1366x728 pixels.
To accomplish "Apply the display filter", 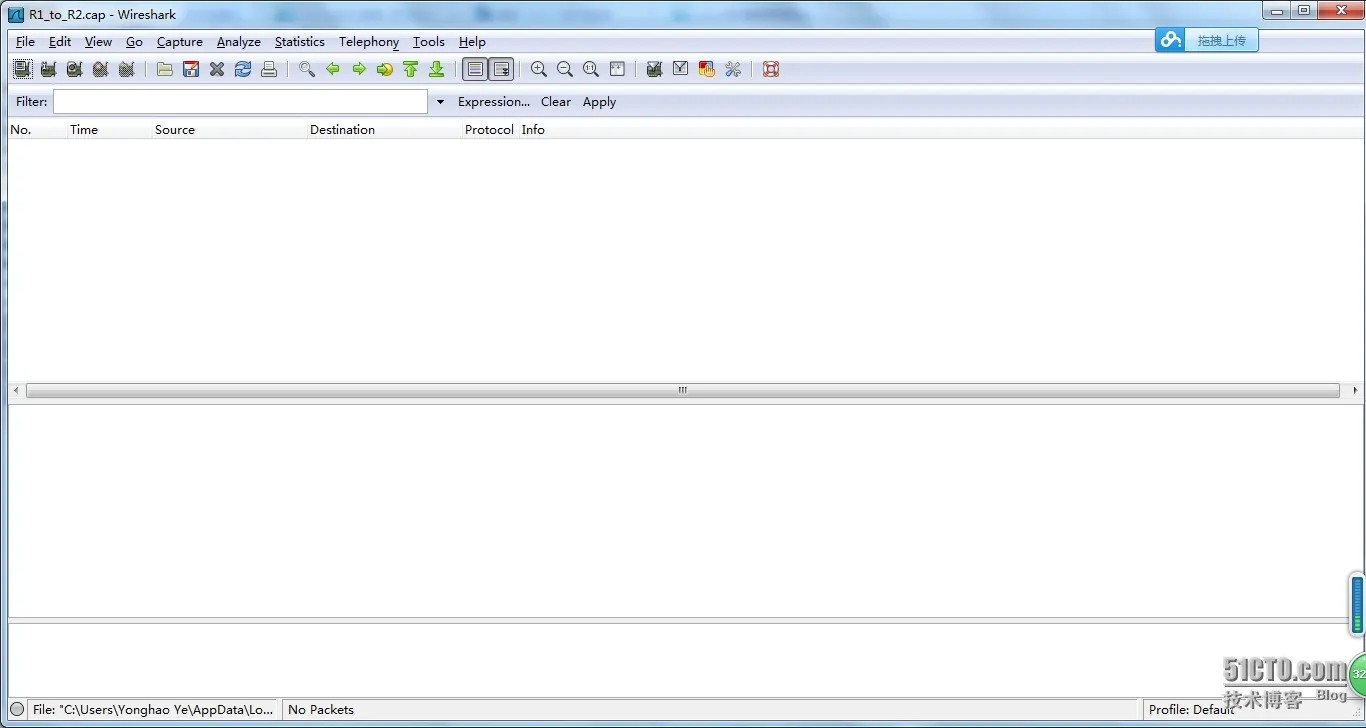I will 599,102.
